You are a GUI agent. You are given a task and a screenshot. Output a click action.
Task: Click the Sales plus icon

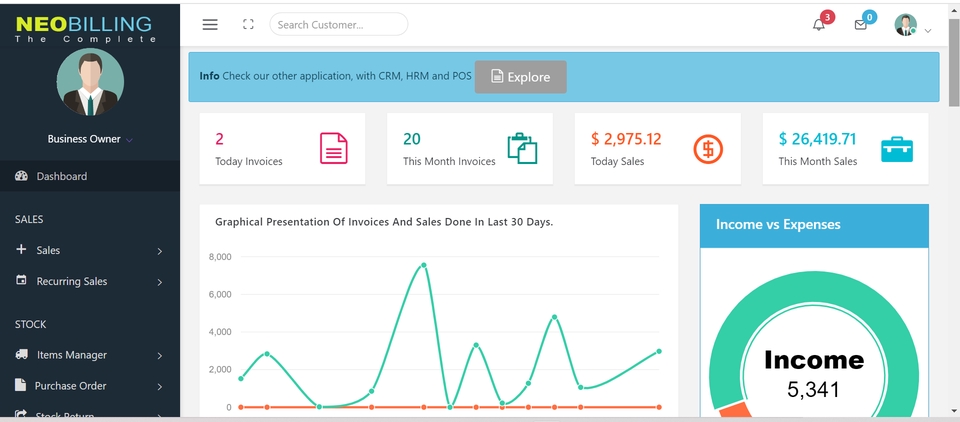[x=21, y=249]
